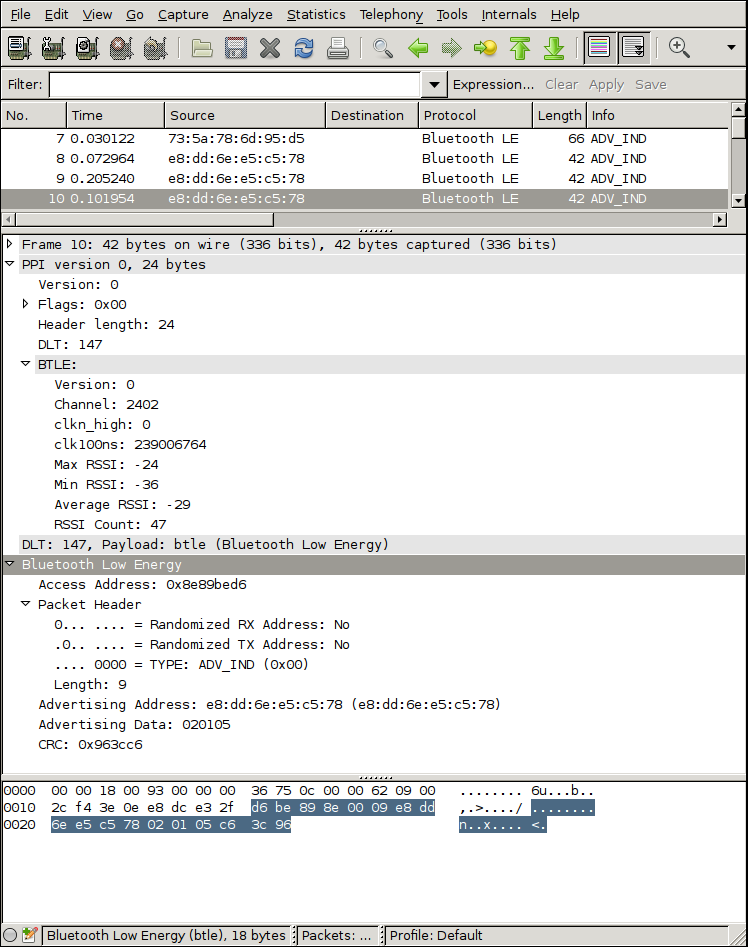Open the Internals menu
This screenshot has width=748, height=947.
point(509,14)
